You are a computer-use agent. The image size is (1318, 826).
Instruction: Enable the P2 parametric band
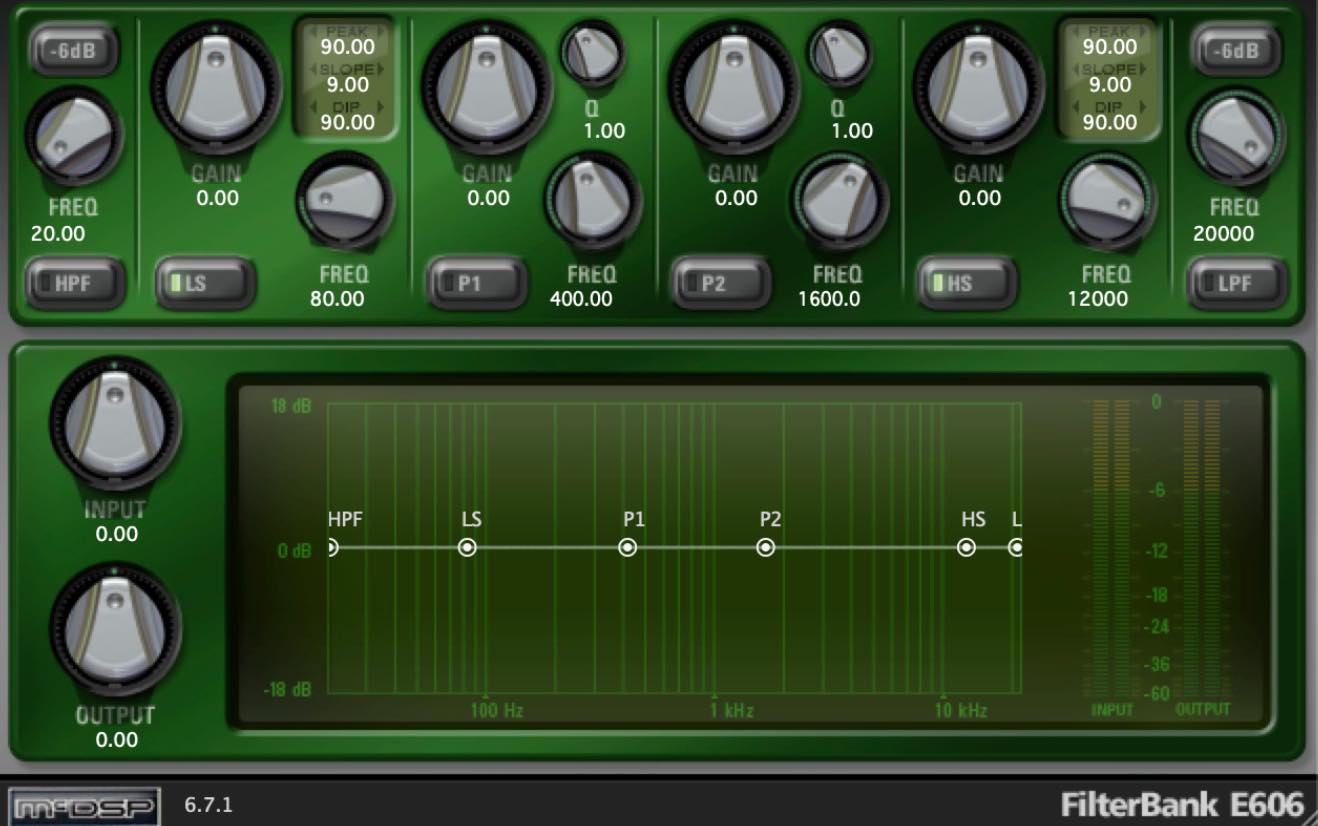(x=721, y=283)
